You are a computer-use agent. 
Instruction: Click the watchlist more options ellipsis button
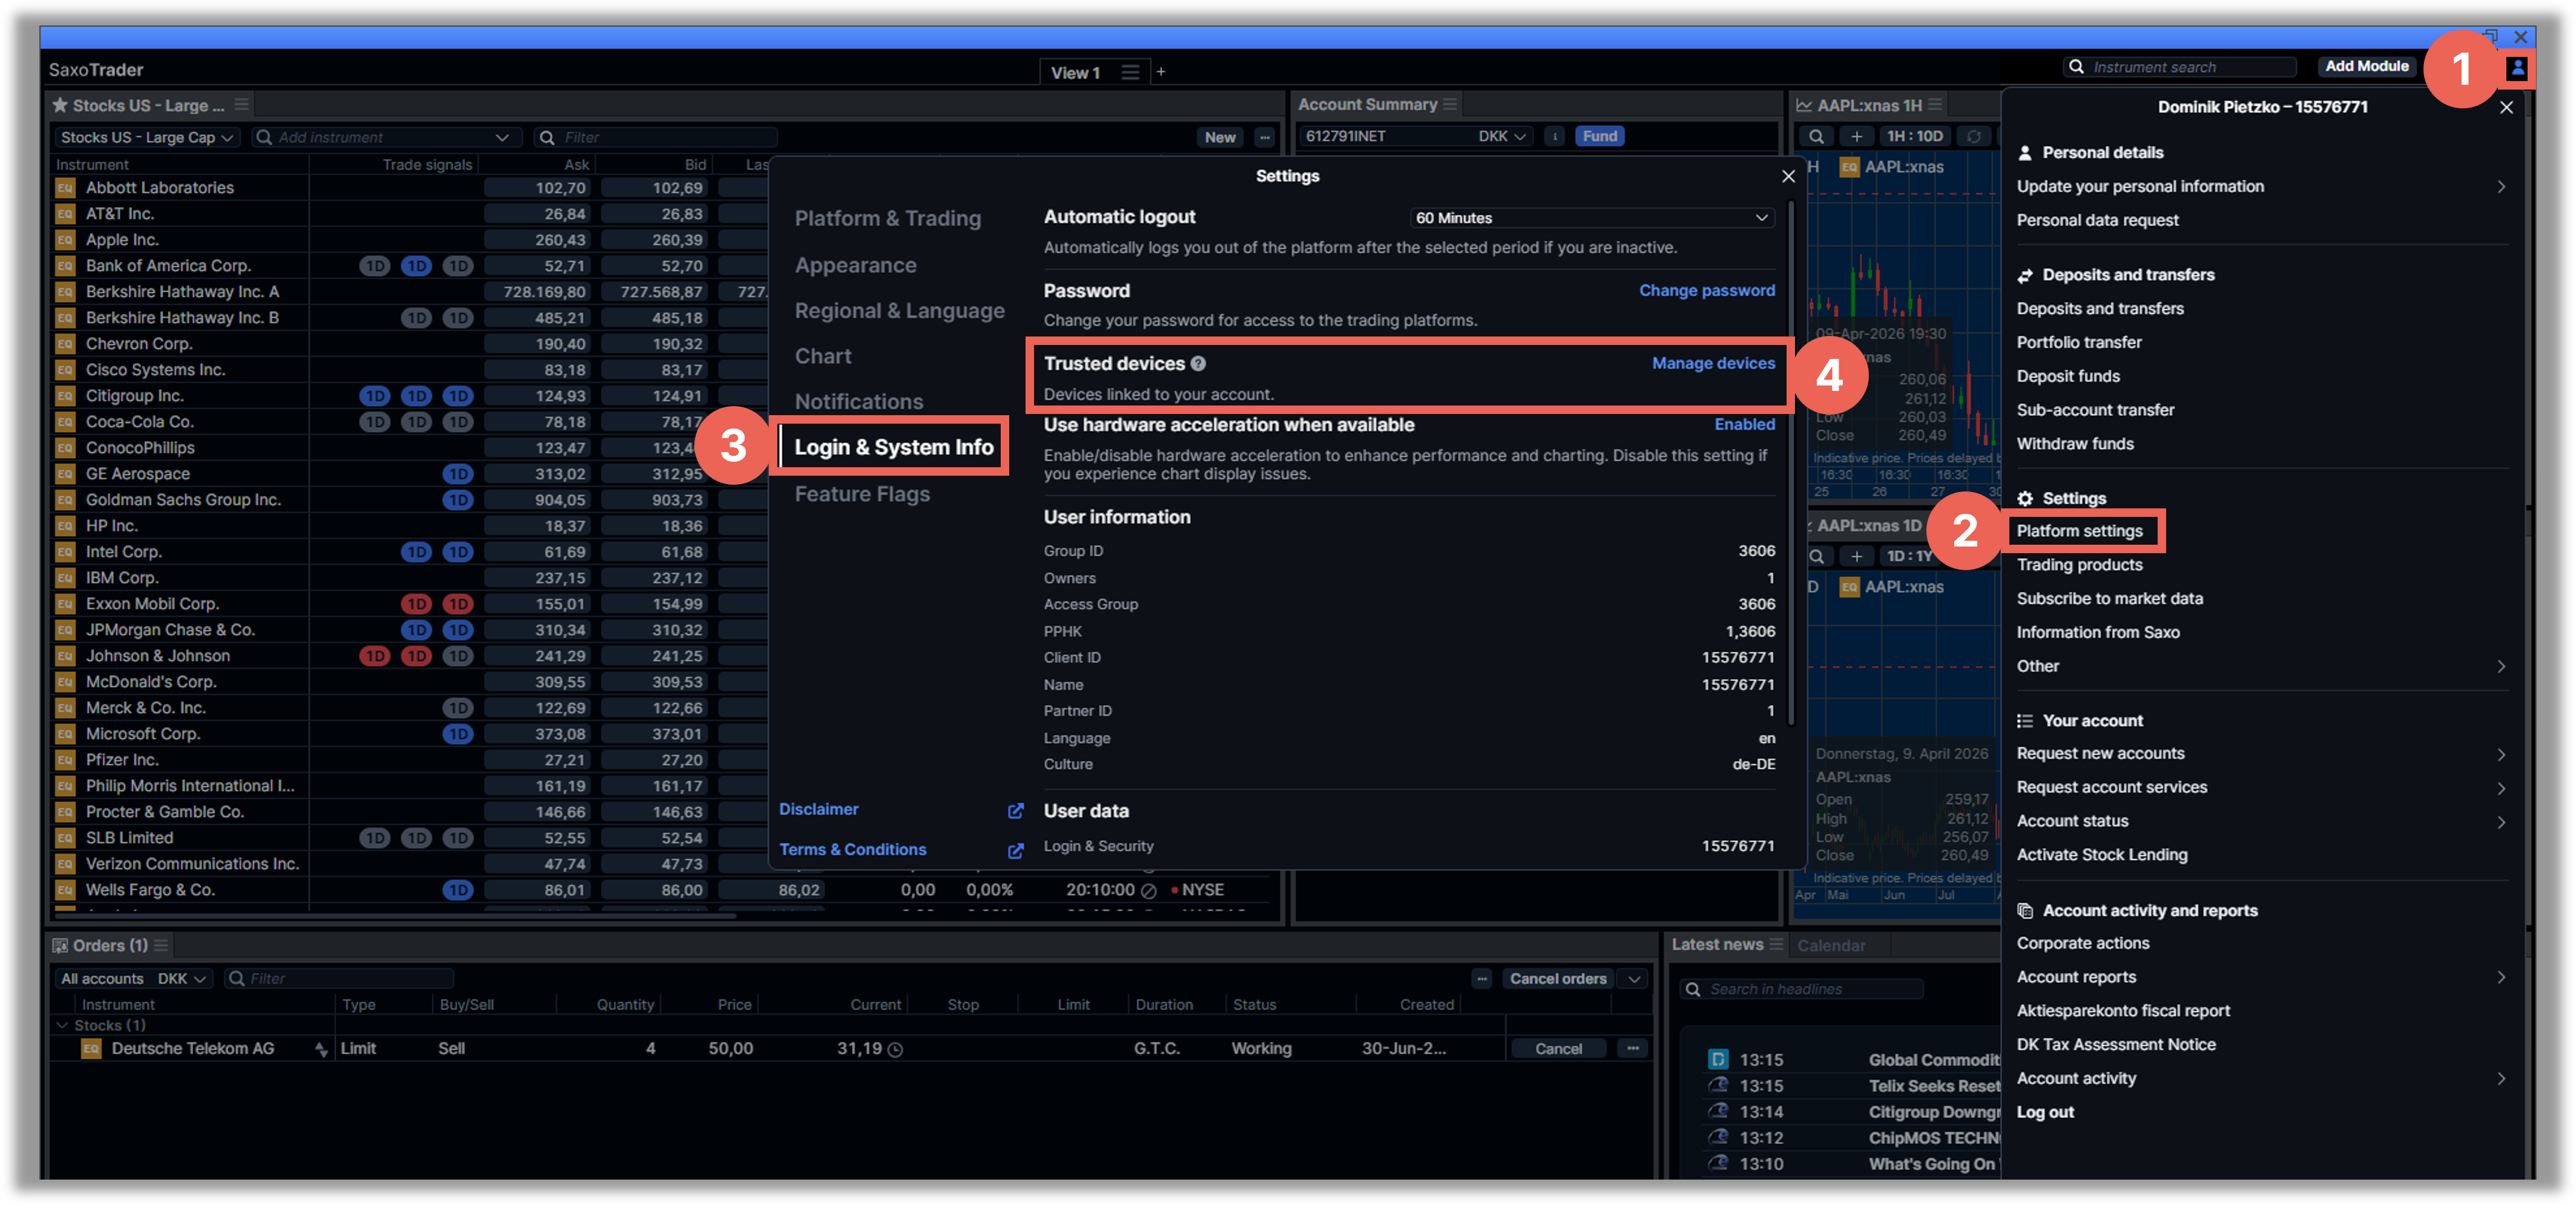[x=1265, y=137]
